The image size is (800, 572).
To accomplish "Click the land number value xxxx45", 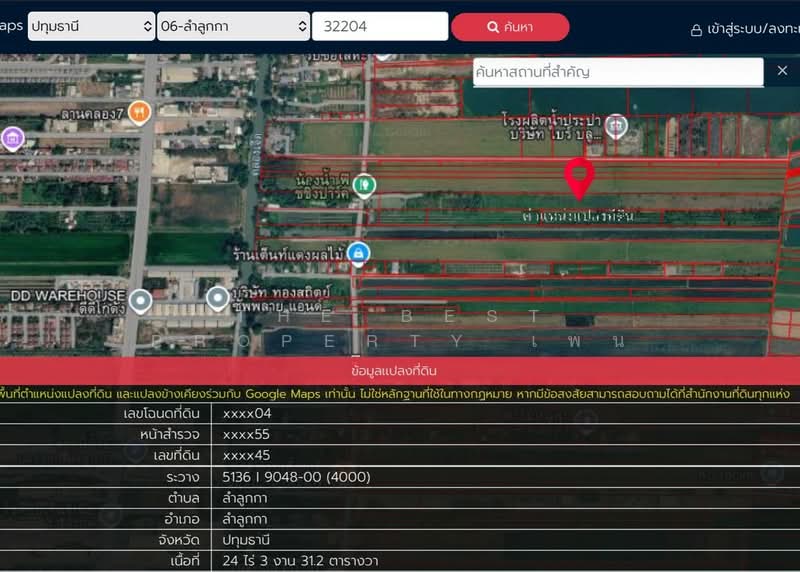I will [x=246, y=455].
